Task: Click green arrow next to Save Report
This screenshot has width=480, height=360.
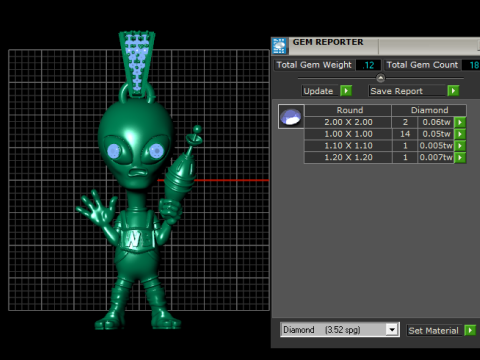Action: (453, 91)
